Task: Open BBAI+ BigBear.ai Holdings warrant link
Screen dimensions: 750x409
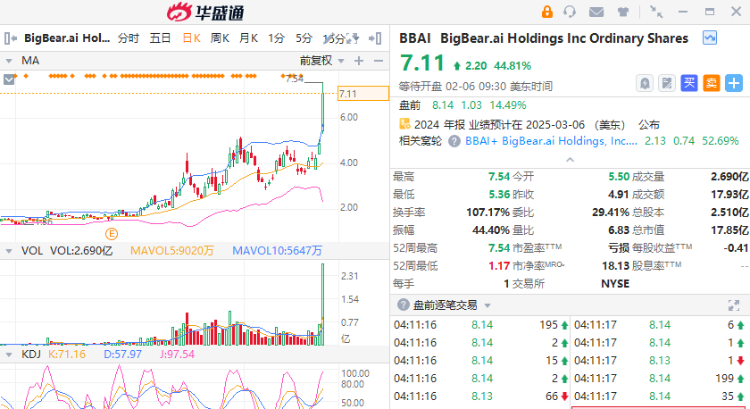Action: click(551, 141)
